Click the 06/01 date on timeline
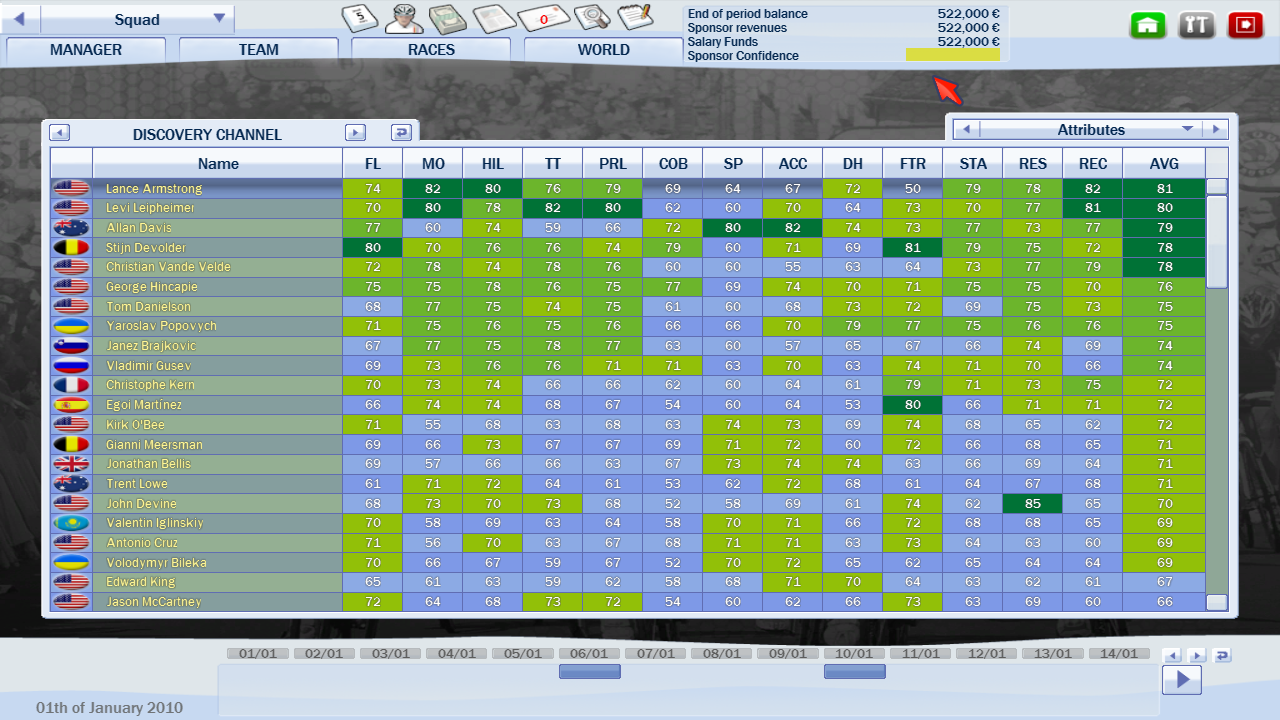Image resolution: width=1280 pixels, height=720 pixels. (x=589, y=654)
